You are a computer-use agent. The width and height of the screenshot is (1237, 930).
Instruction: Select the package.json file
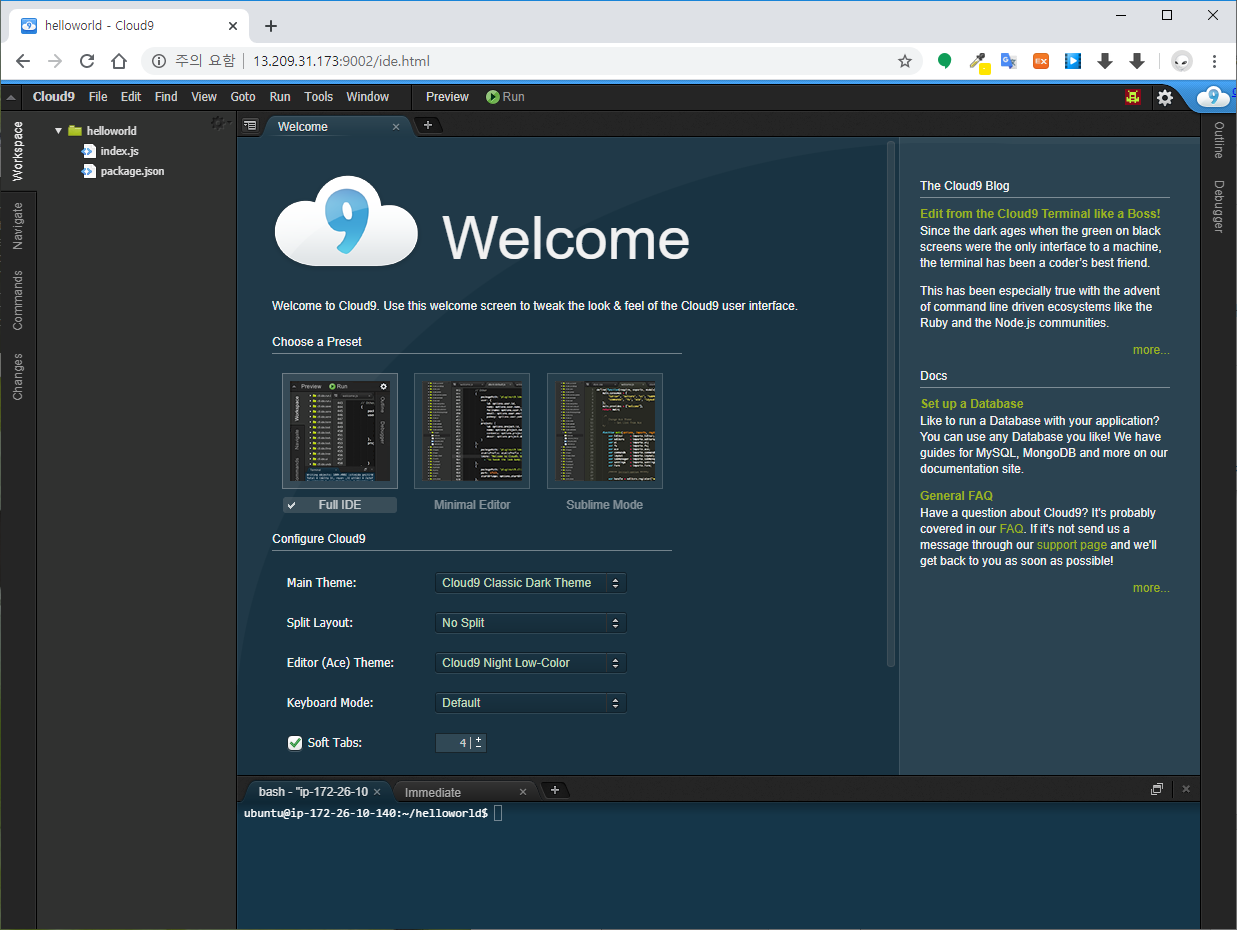pyautogui.click(x=132, y=171)
